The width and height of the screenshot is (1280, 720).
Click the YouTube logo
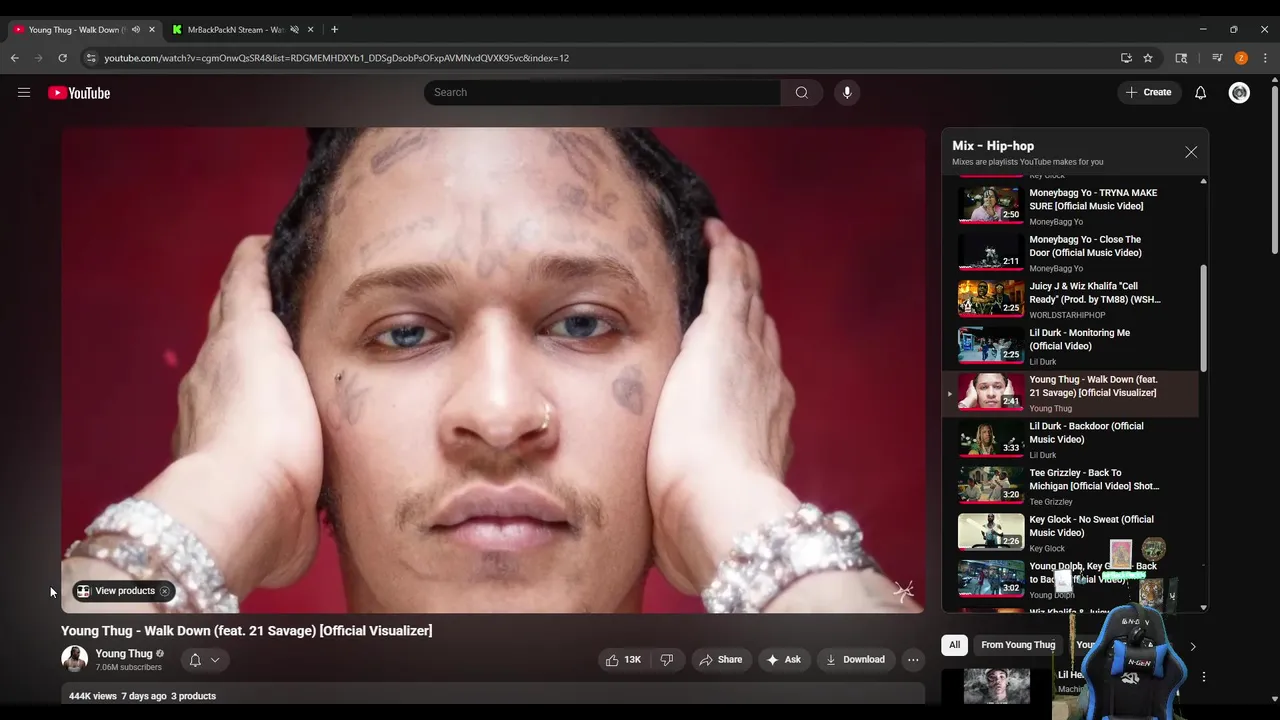coord(79,93)
